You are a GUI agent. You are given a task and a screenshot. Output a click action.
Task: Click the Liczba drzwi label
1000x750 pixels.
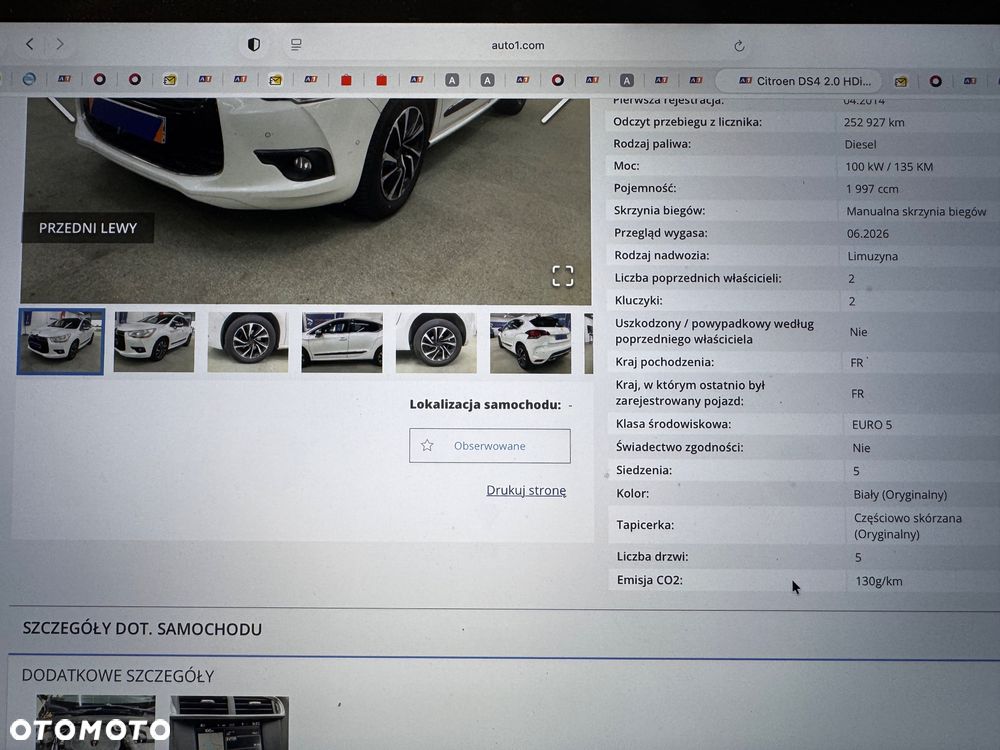[x=652, y=557]
